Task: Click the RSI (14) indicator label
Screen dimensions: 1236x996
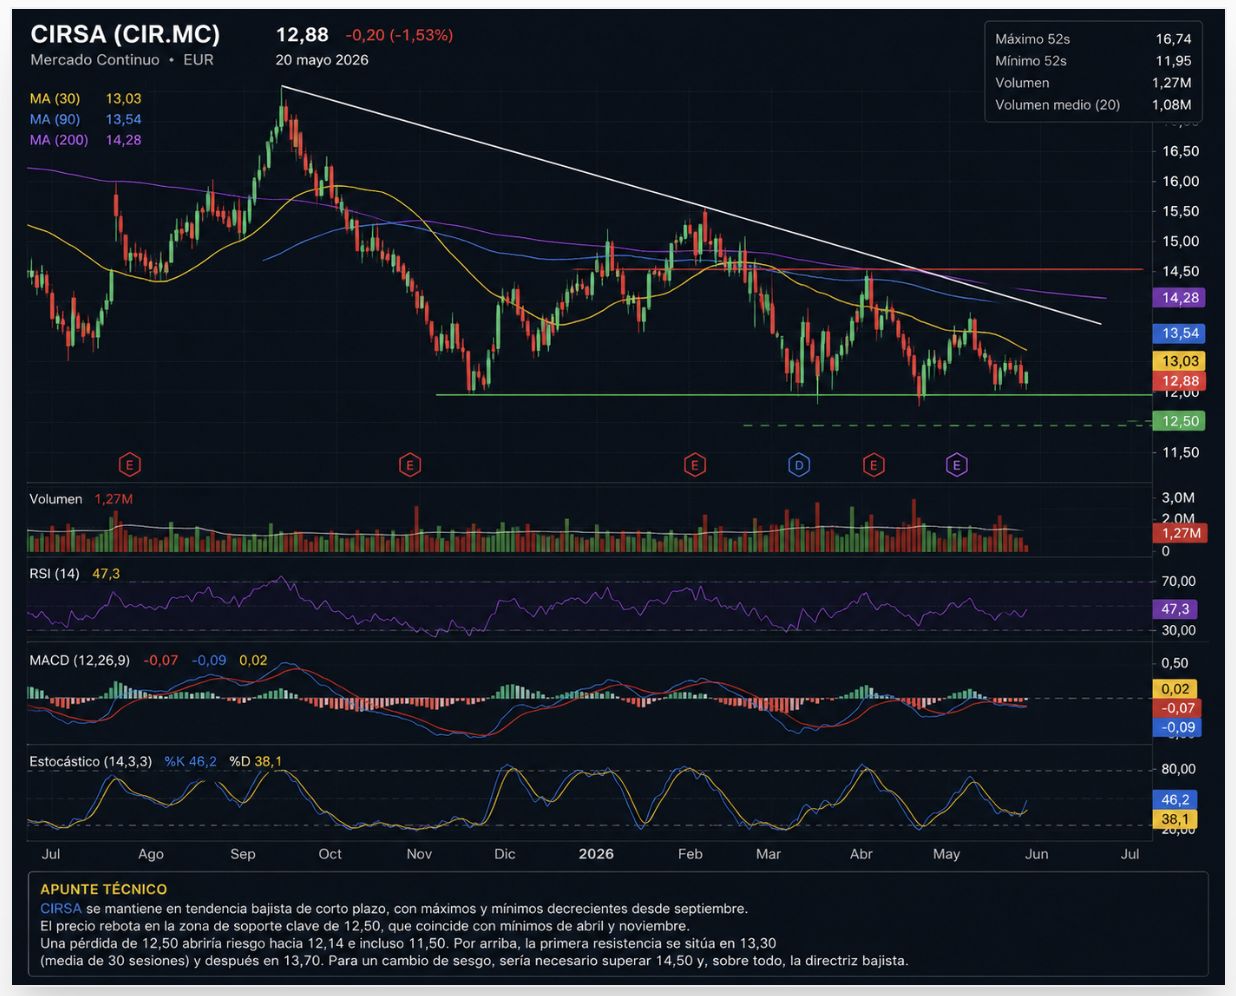Action: (x=54, y=574)
